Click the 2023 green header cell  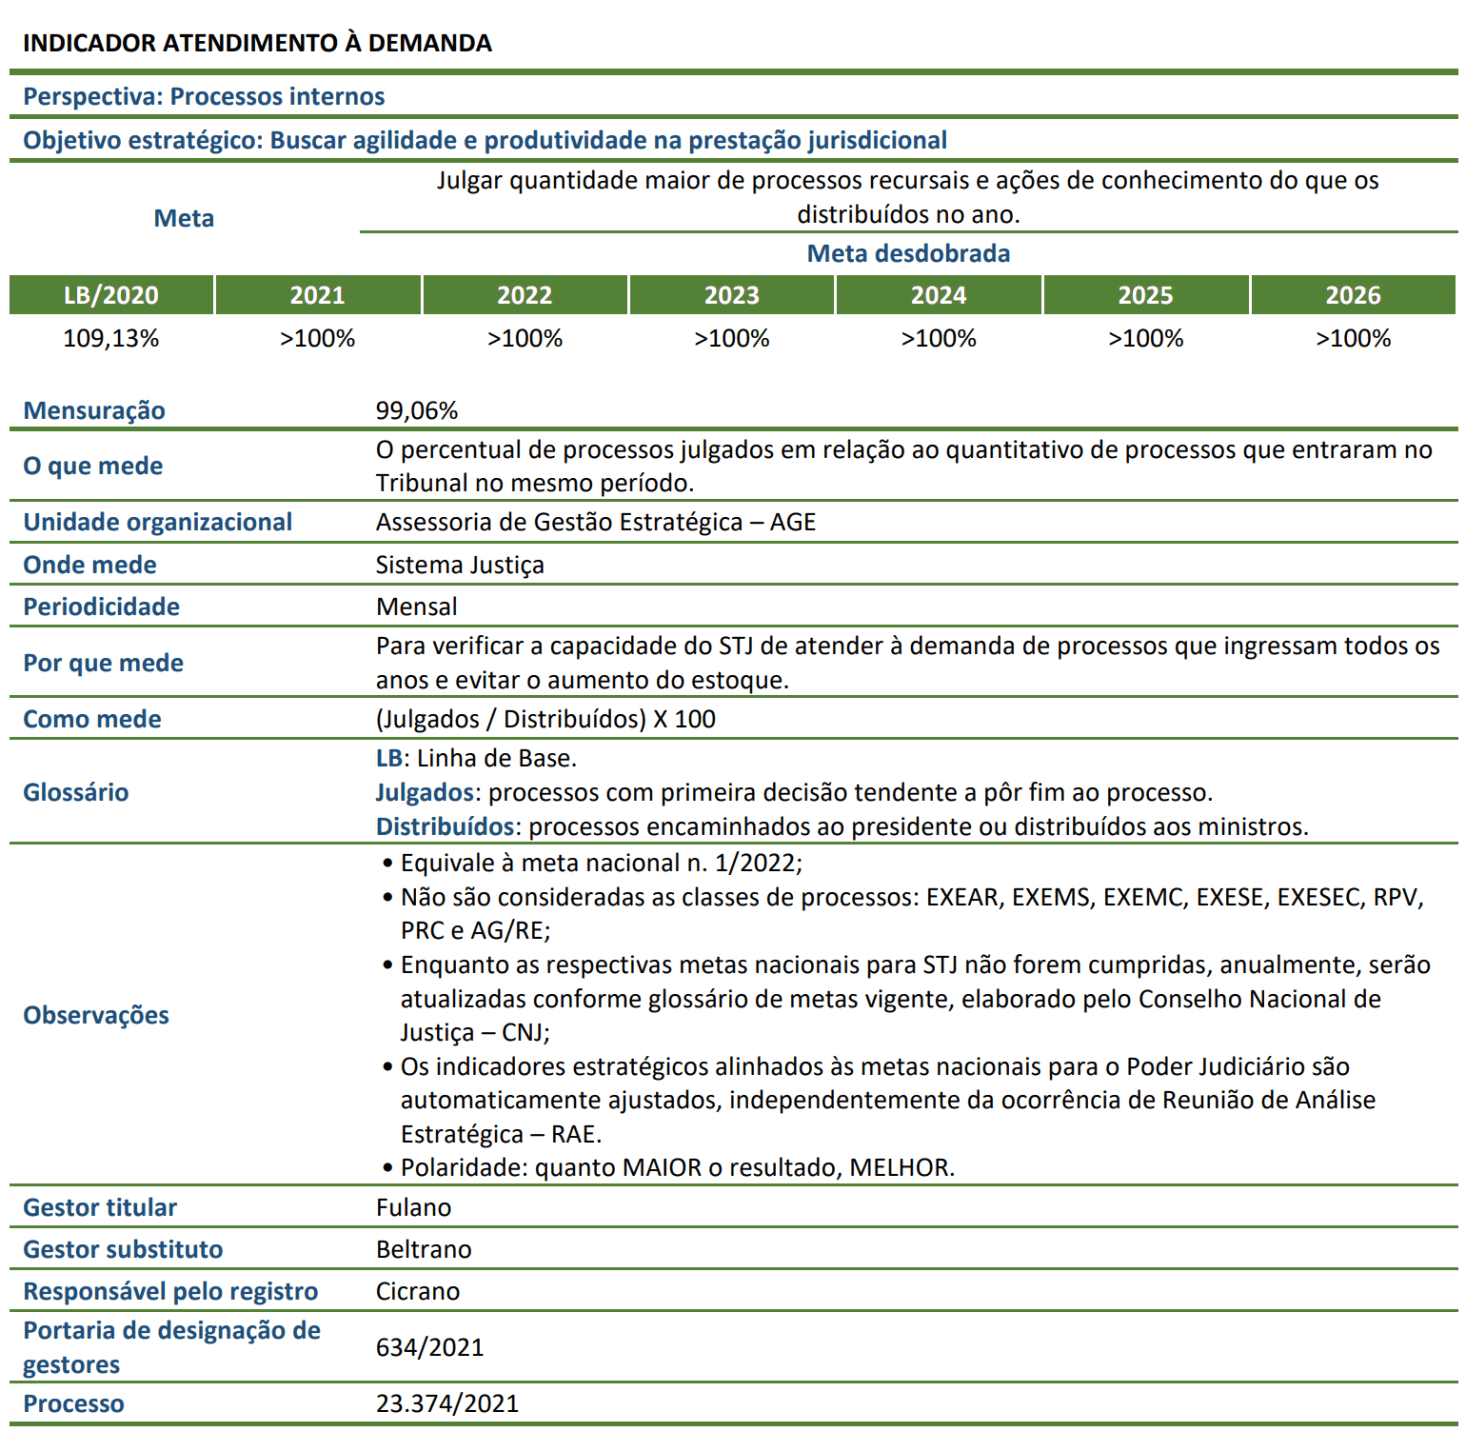(732, 295)
